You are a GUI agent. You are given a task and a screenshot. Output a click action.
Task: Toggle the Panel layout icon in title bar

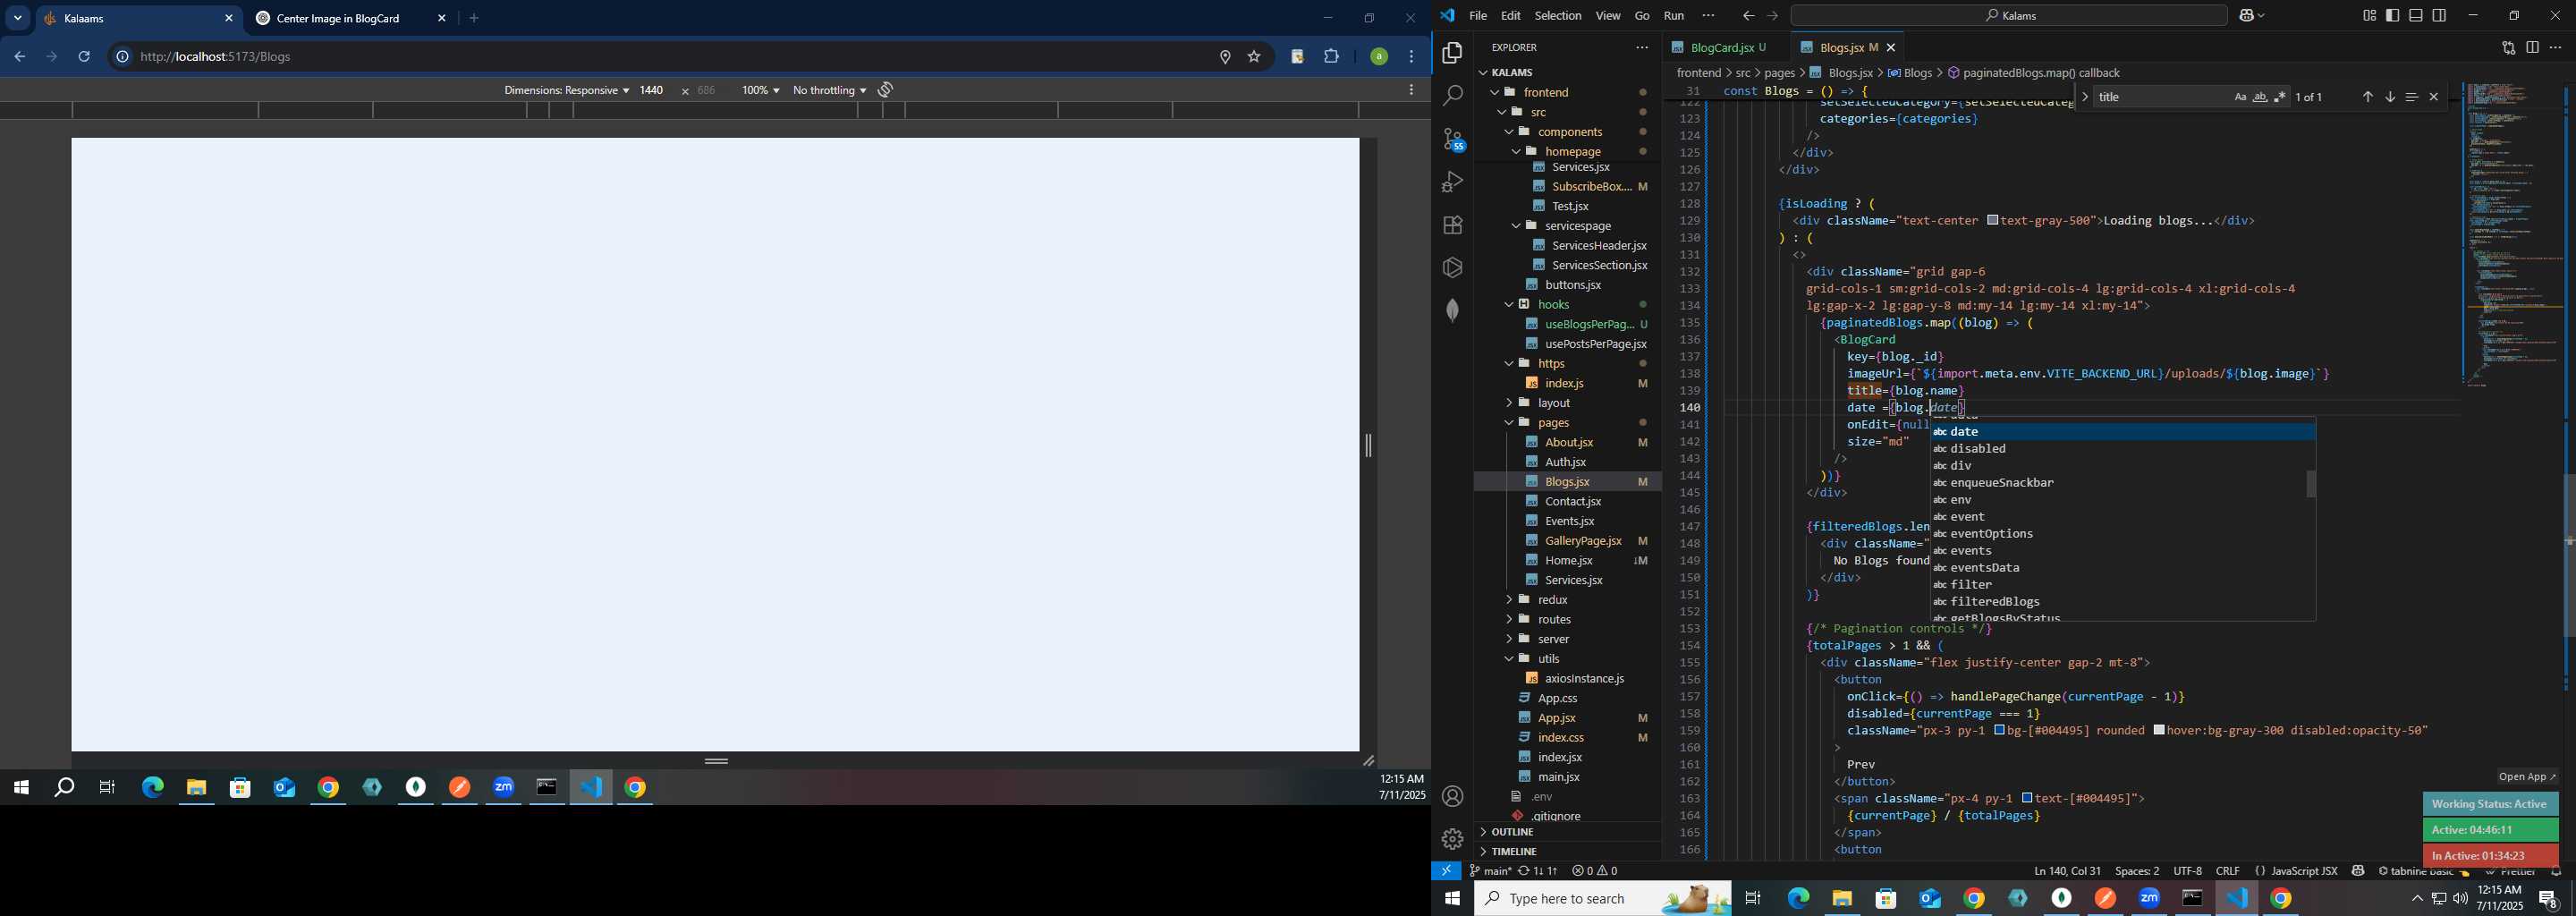pos(2416,16)
